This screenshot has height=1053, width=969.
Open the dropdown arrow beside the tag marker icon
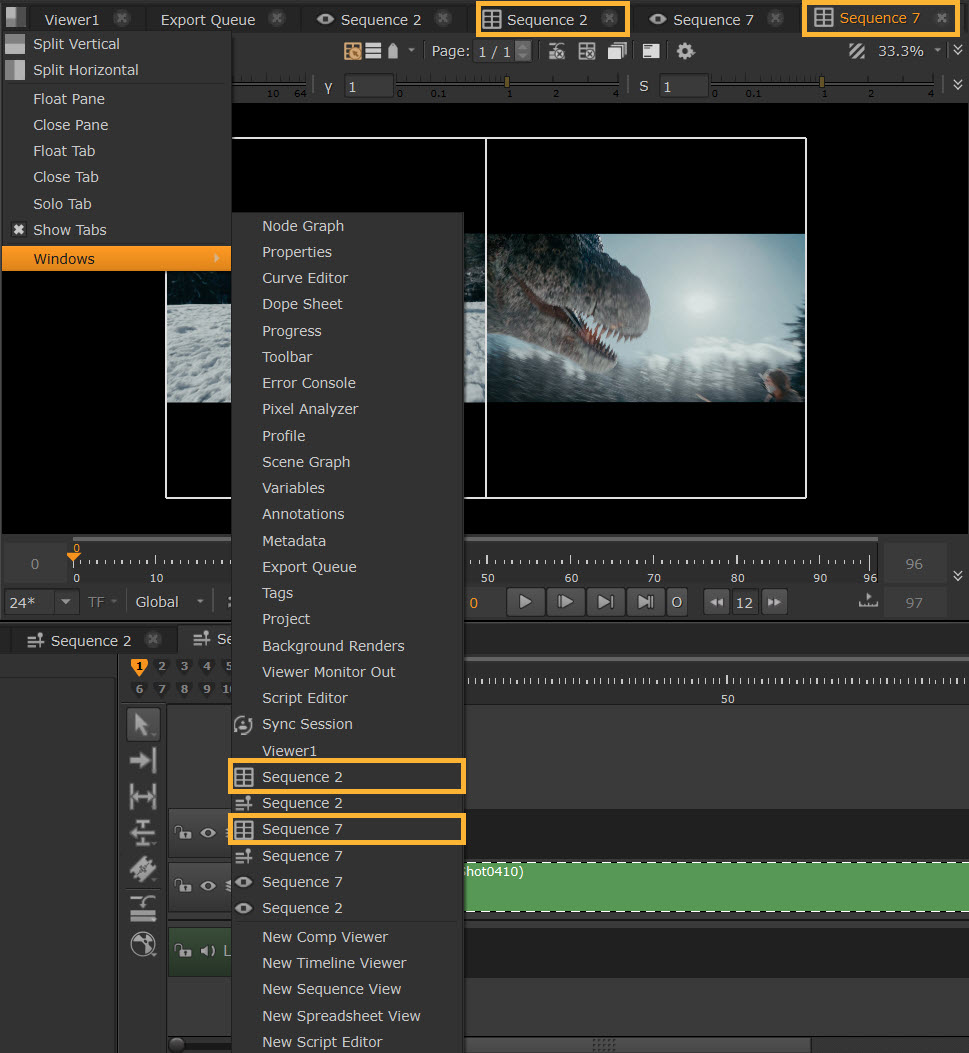412,50
